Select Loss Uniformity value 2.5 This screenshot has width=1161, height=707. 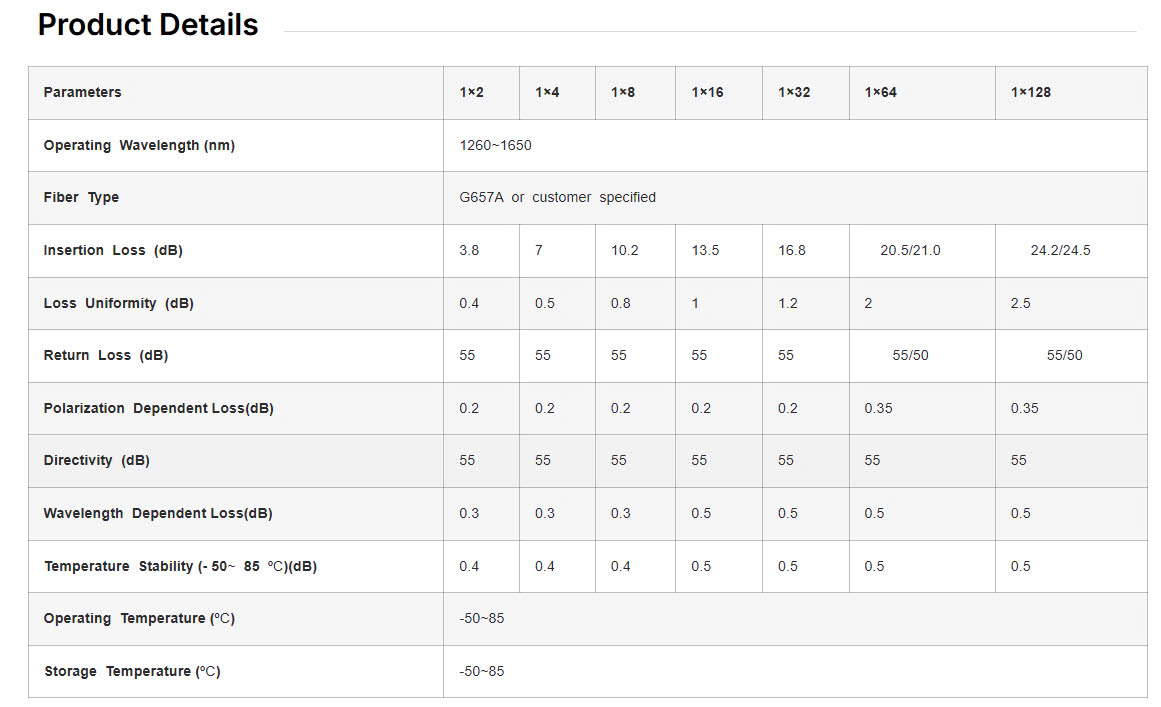1020,303
